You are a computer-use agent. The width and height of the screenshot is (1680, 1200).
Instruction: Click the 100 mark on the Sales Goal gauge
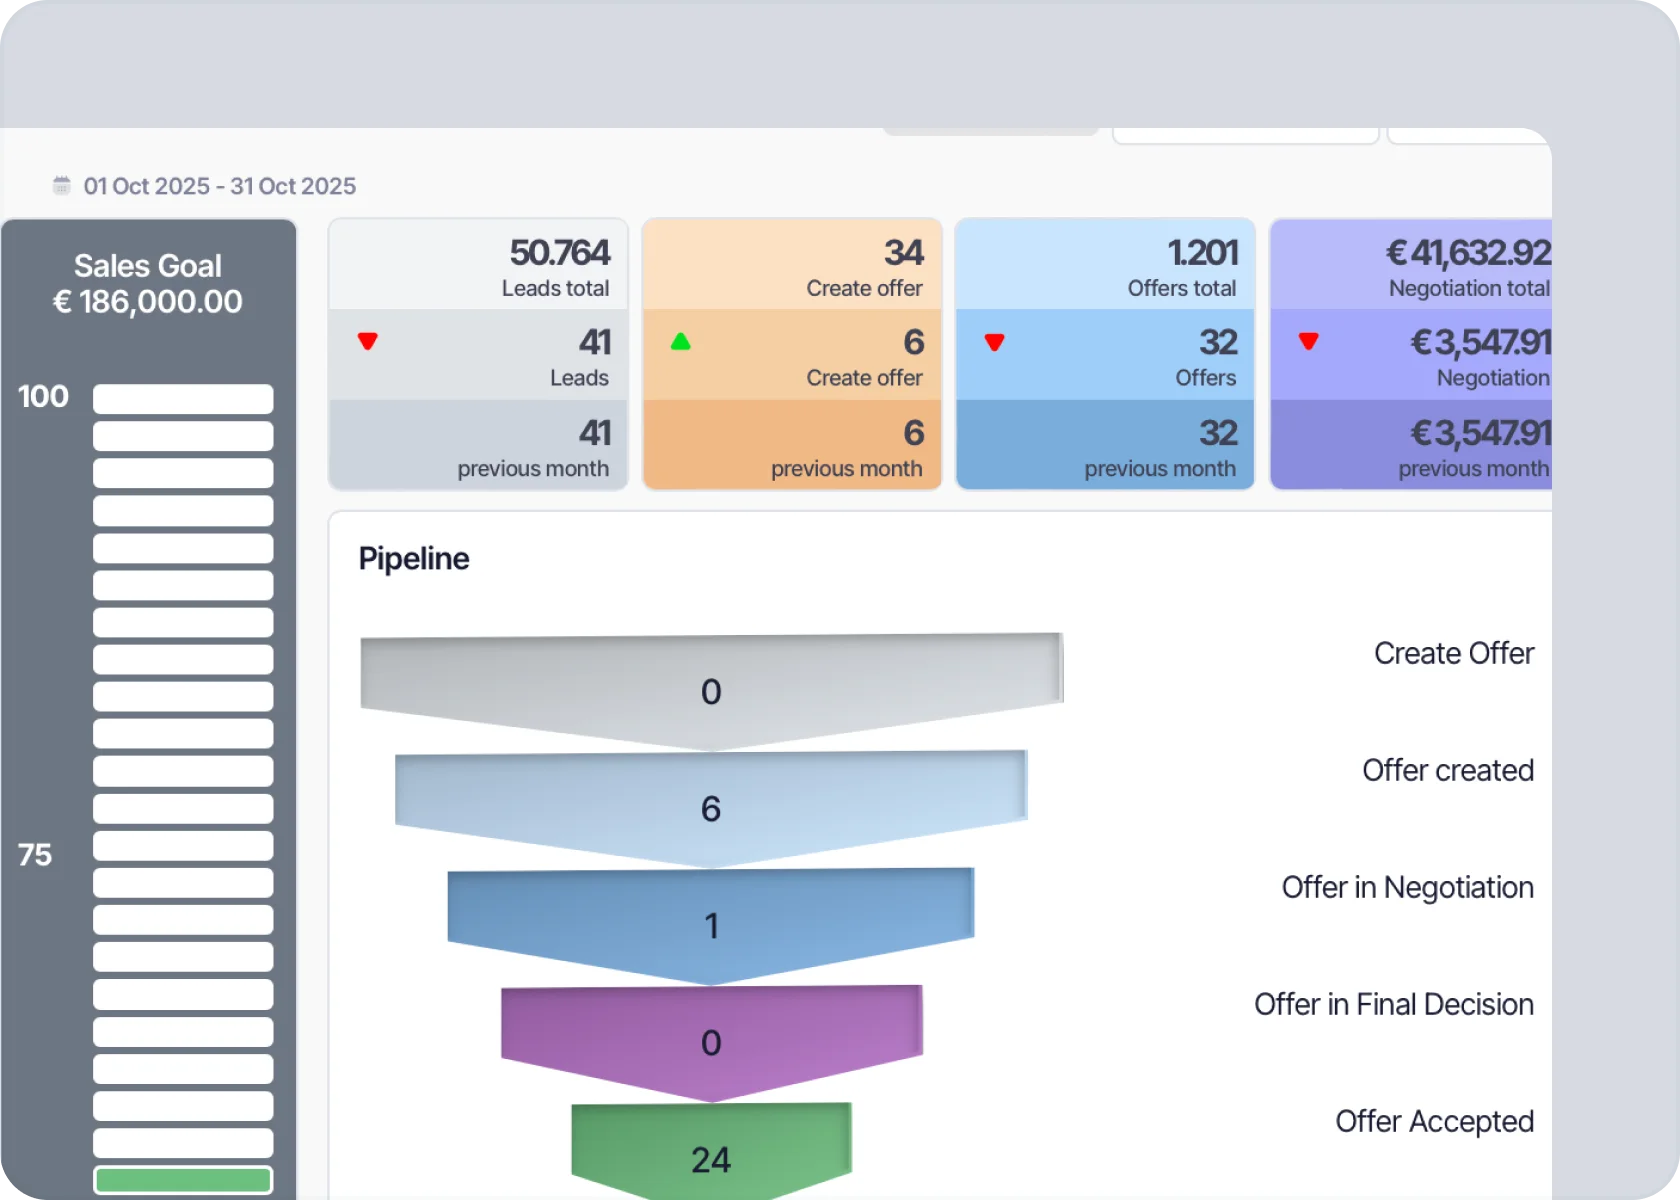[43, 396]
